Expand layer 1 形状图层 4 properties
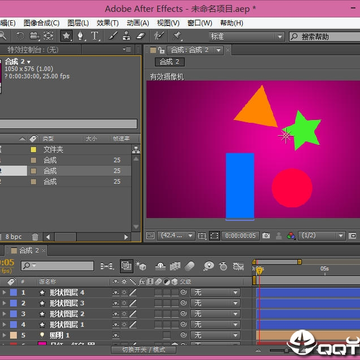The height and width of the screenshot is (360, 360). point(4,293)
